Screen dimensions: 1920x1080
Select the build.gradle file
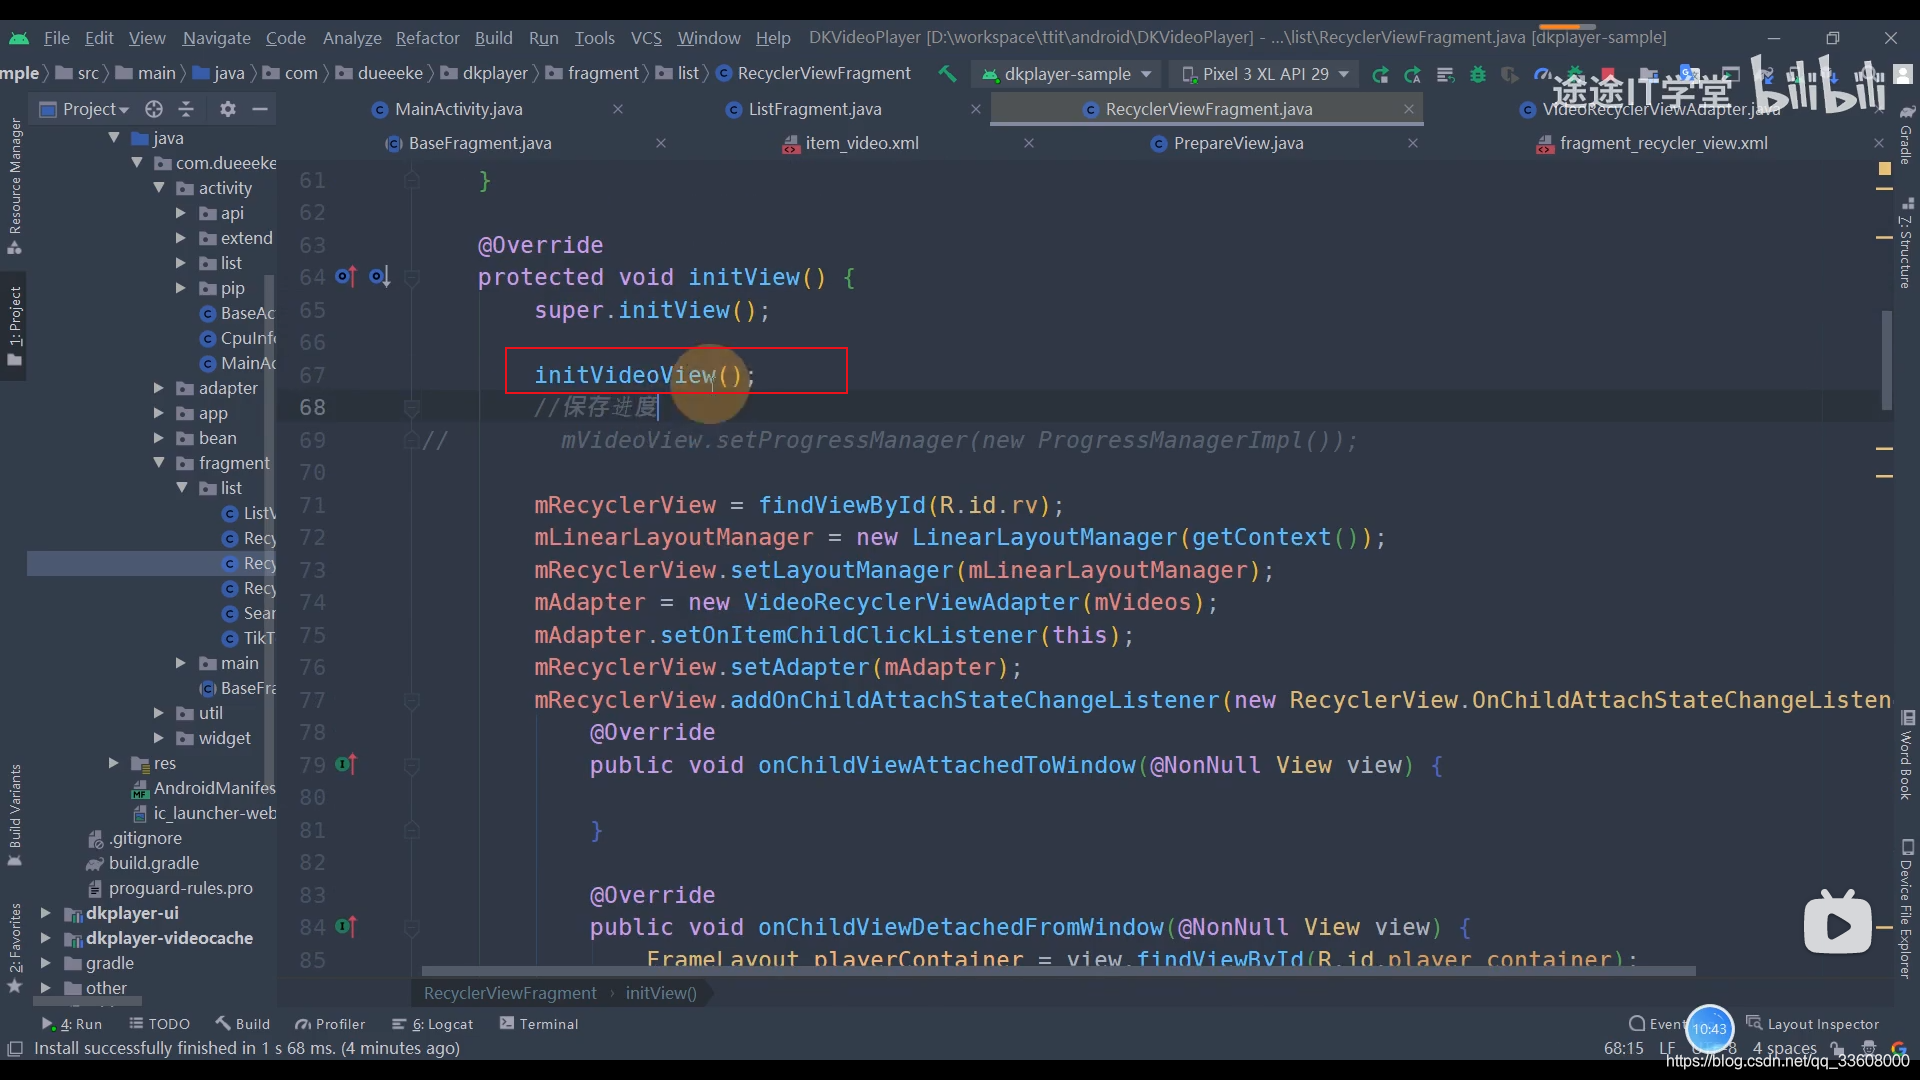coord(153,863)
